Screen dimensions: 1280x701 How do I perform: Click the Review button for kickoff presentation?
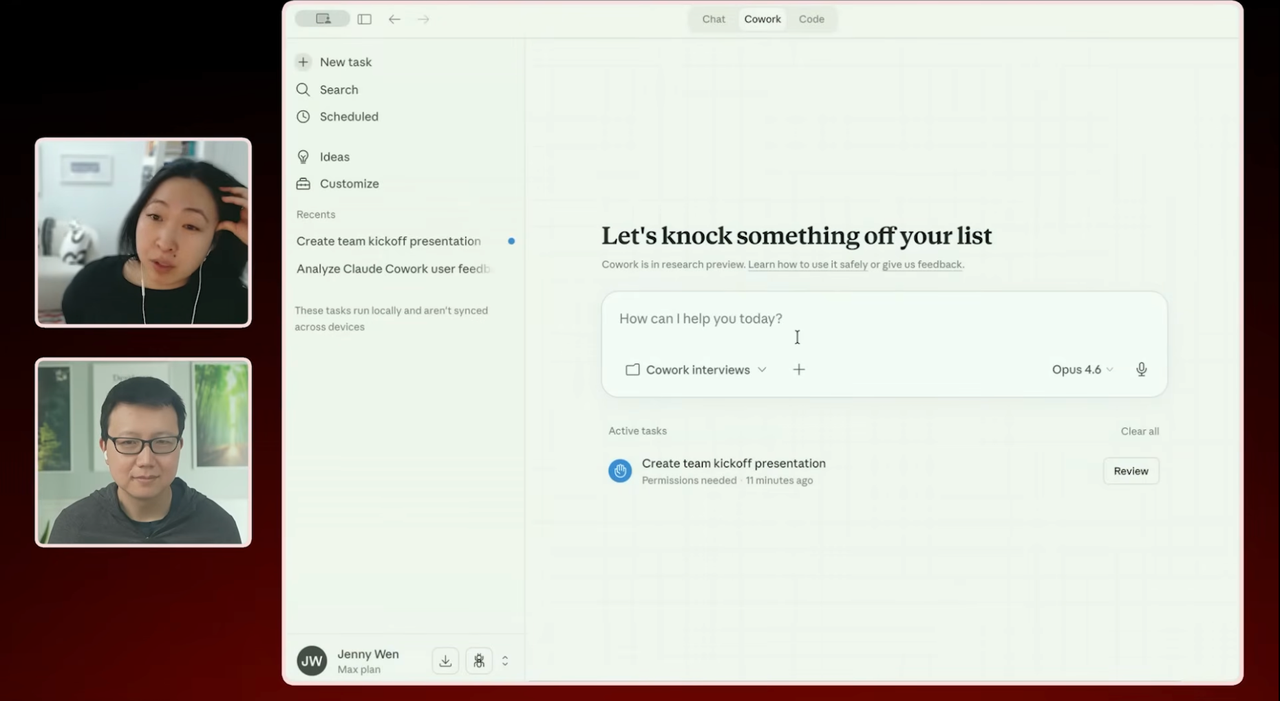(x=1130, y=471)
